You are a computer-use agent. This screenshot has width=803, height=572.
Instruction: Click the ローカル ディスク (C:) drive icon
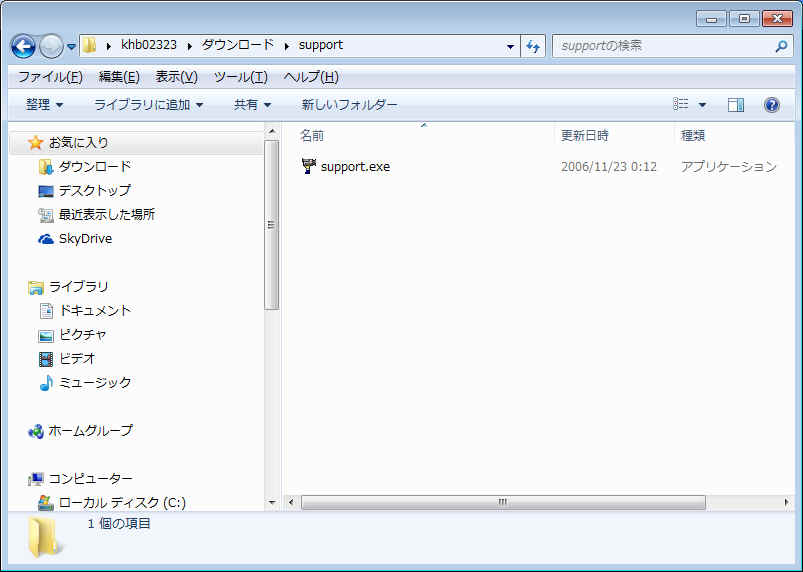pos(46,503)
